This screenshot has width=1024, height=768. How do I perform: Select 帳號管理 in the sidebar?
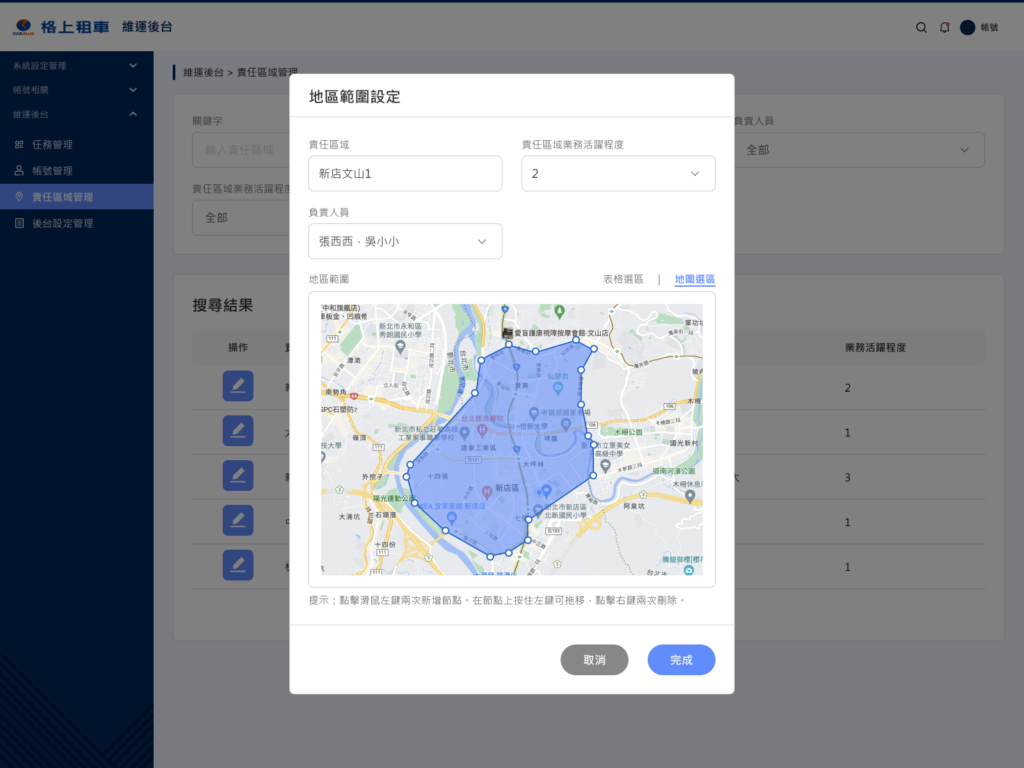[52, 171]
